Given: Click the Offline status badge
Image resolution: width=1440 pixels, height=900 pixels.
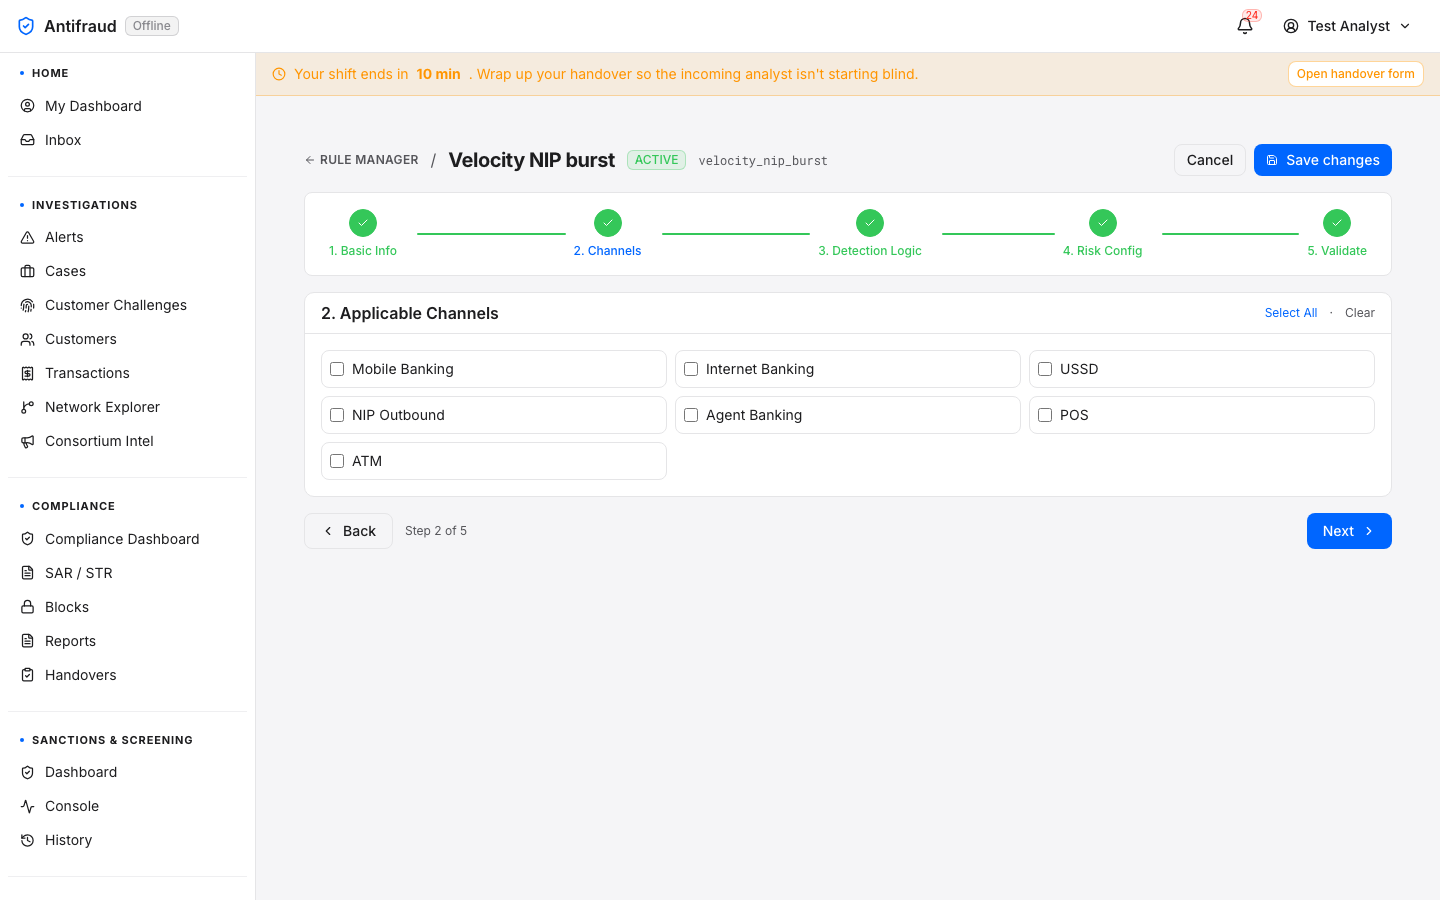Looking at the screenshot, I should tap(152, 26).
